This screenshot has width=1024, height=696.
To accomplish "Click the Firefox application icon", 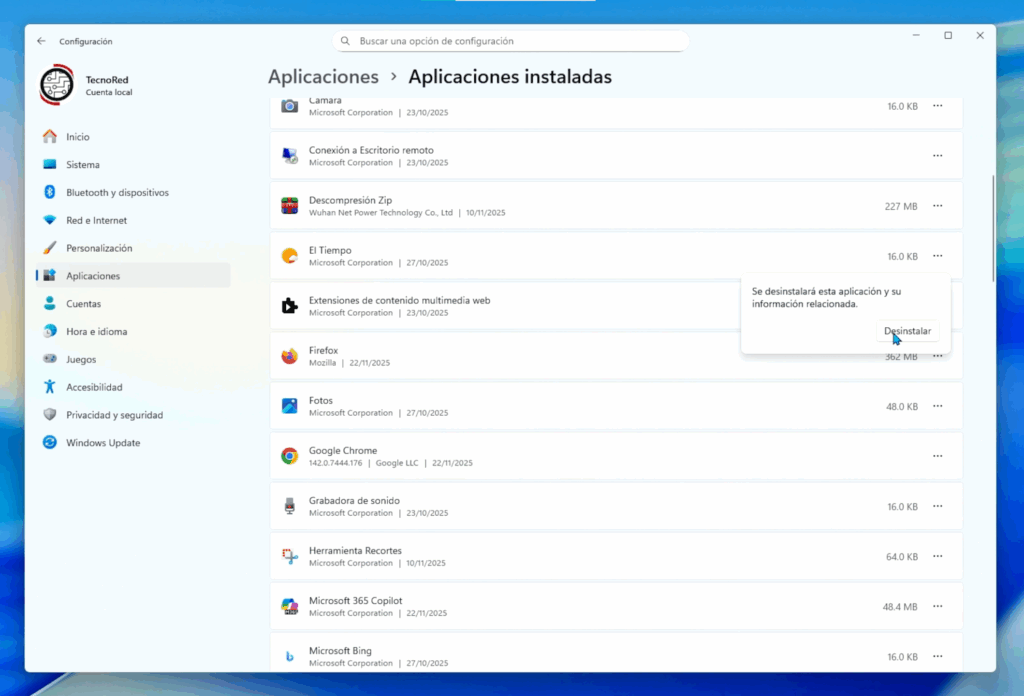I will pyautogui.click(x=291, y=355).
